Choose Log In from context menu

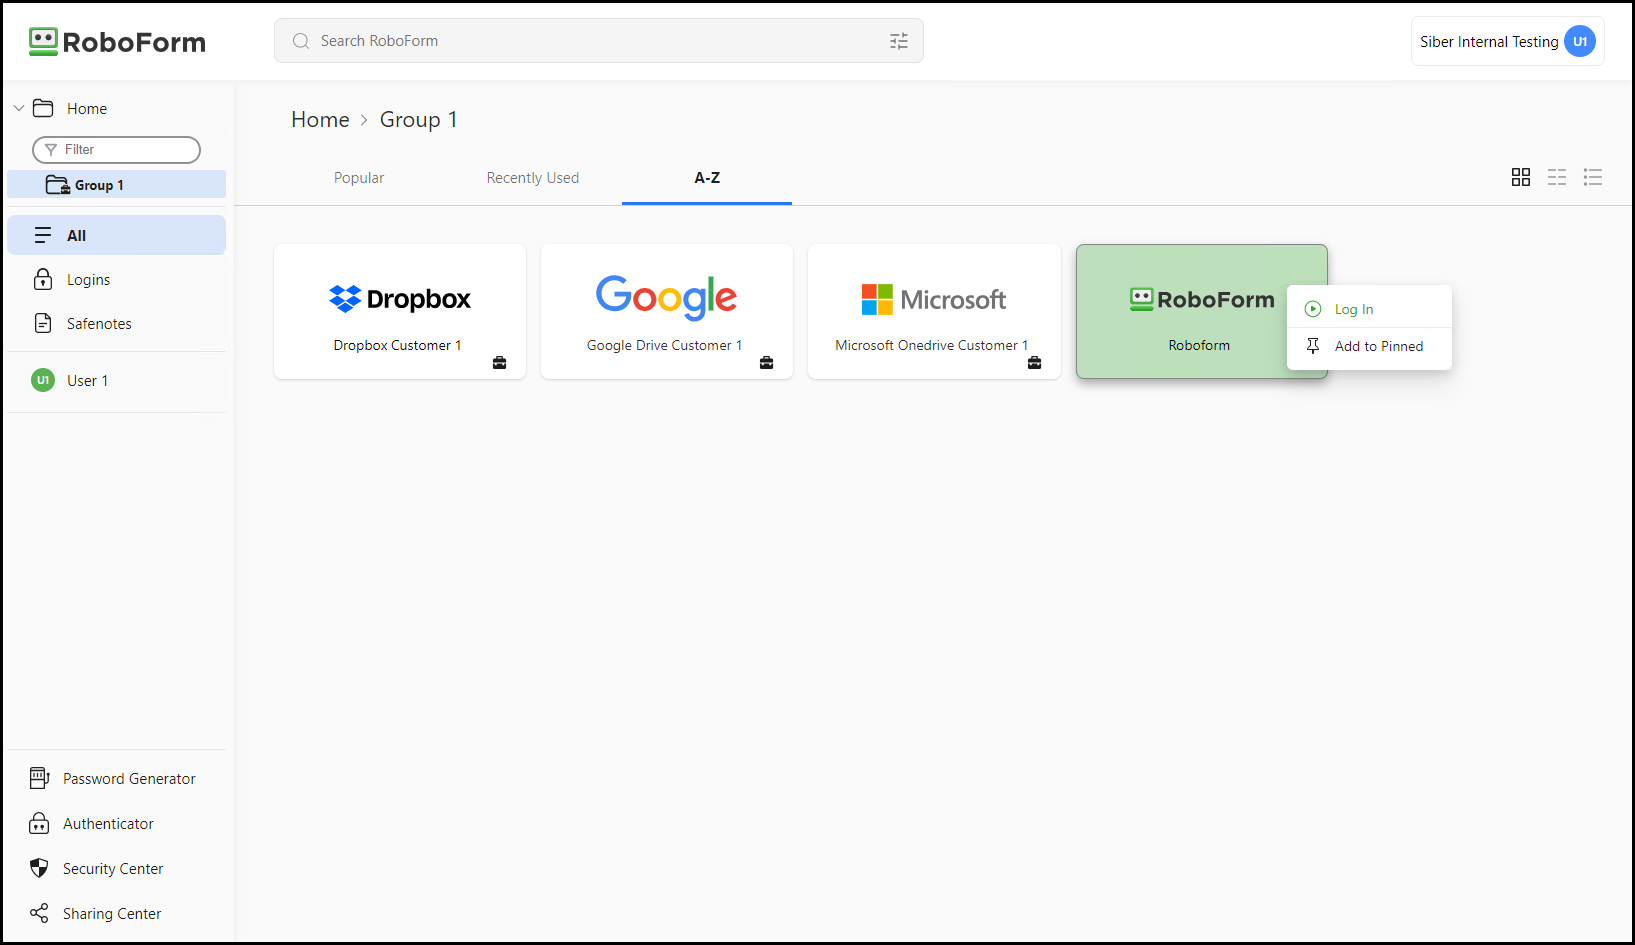[x=1353, y=309]
